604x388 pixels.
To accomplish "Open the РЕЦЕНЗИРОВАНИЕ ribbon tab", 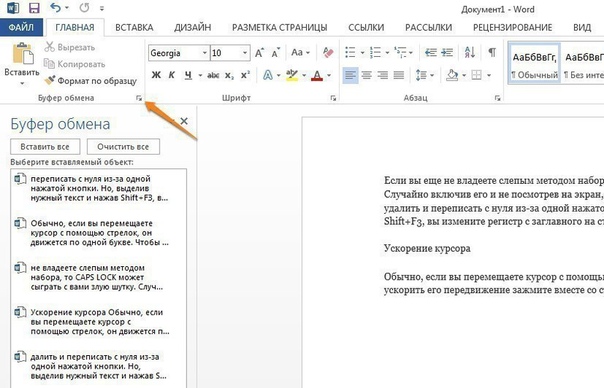I will pyautogui.click(x=512, y=27).
